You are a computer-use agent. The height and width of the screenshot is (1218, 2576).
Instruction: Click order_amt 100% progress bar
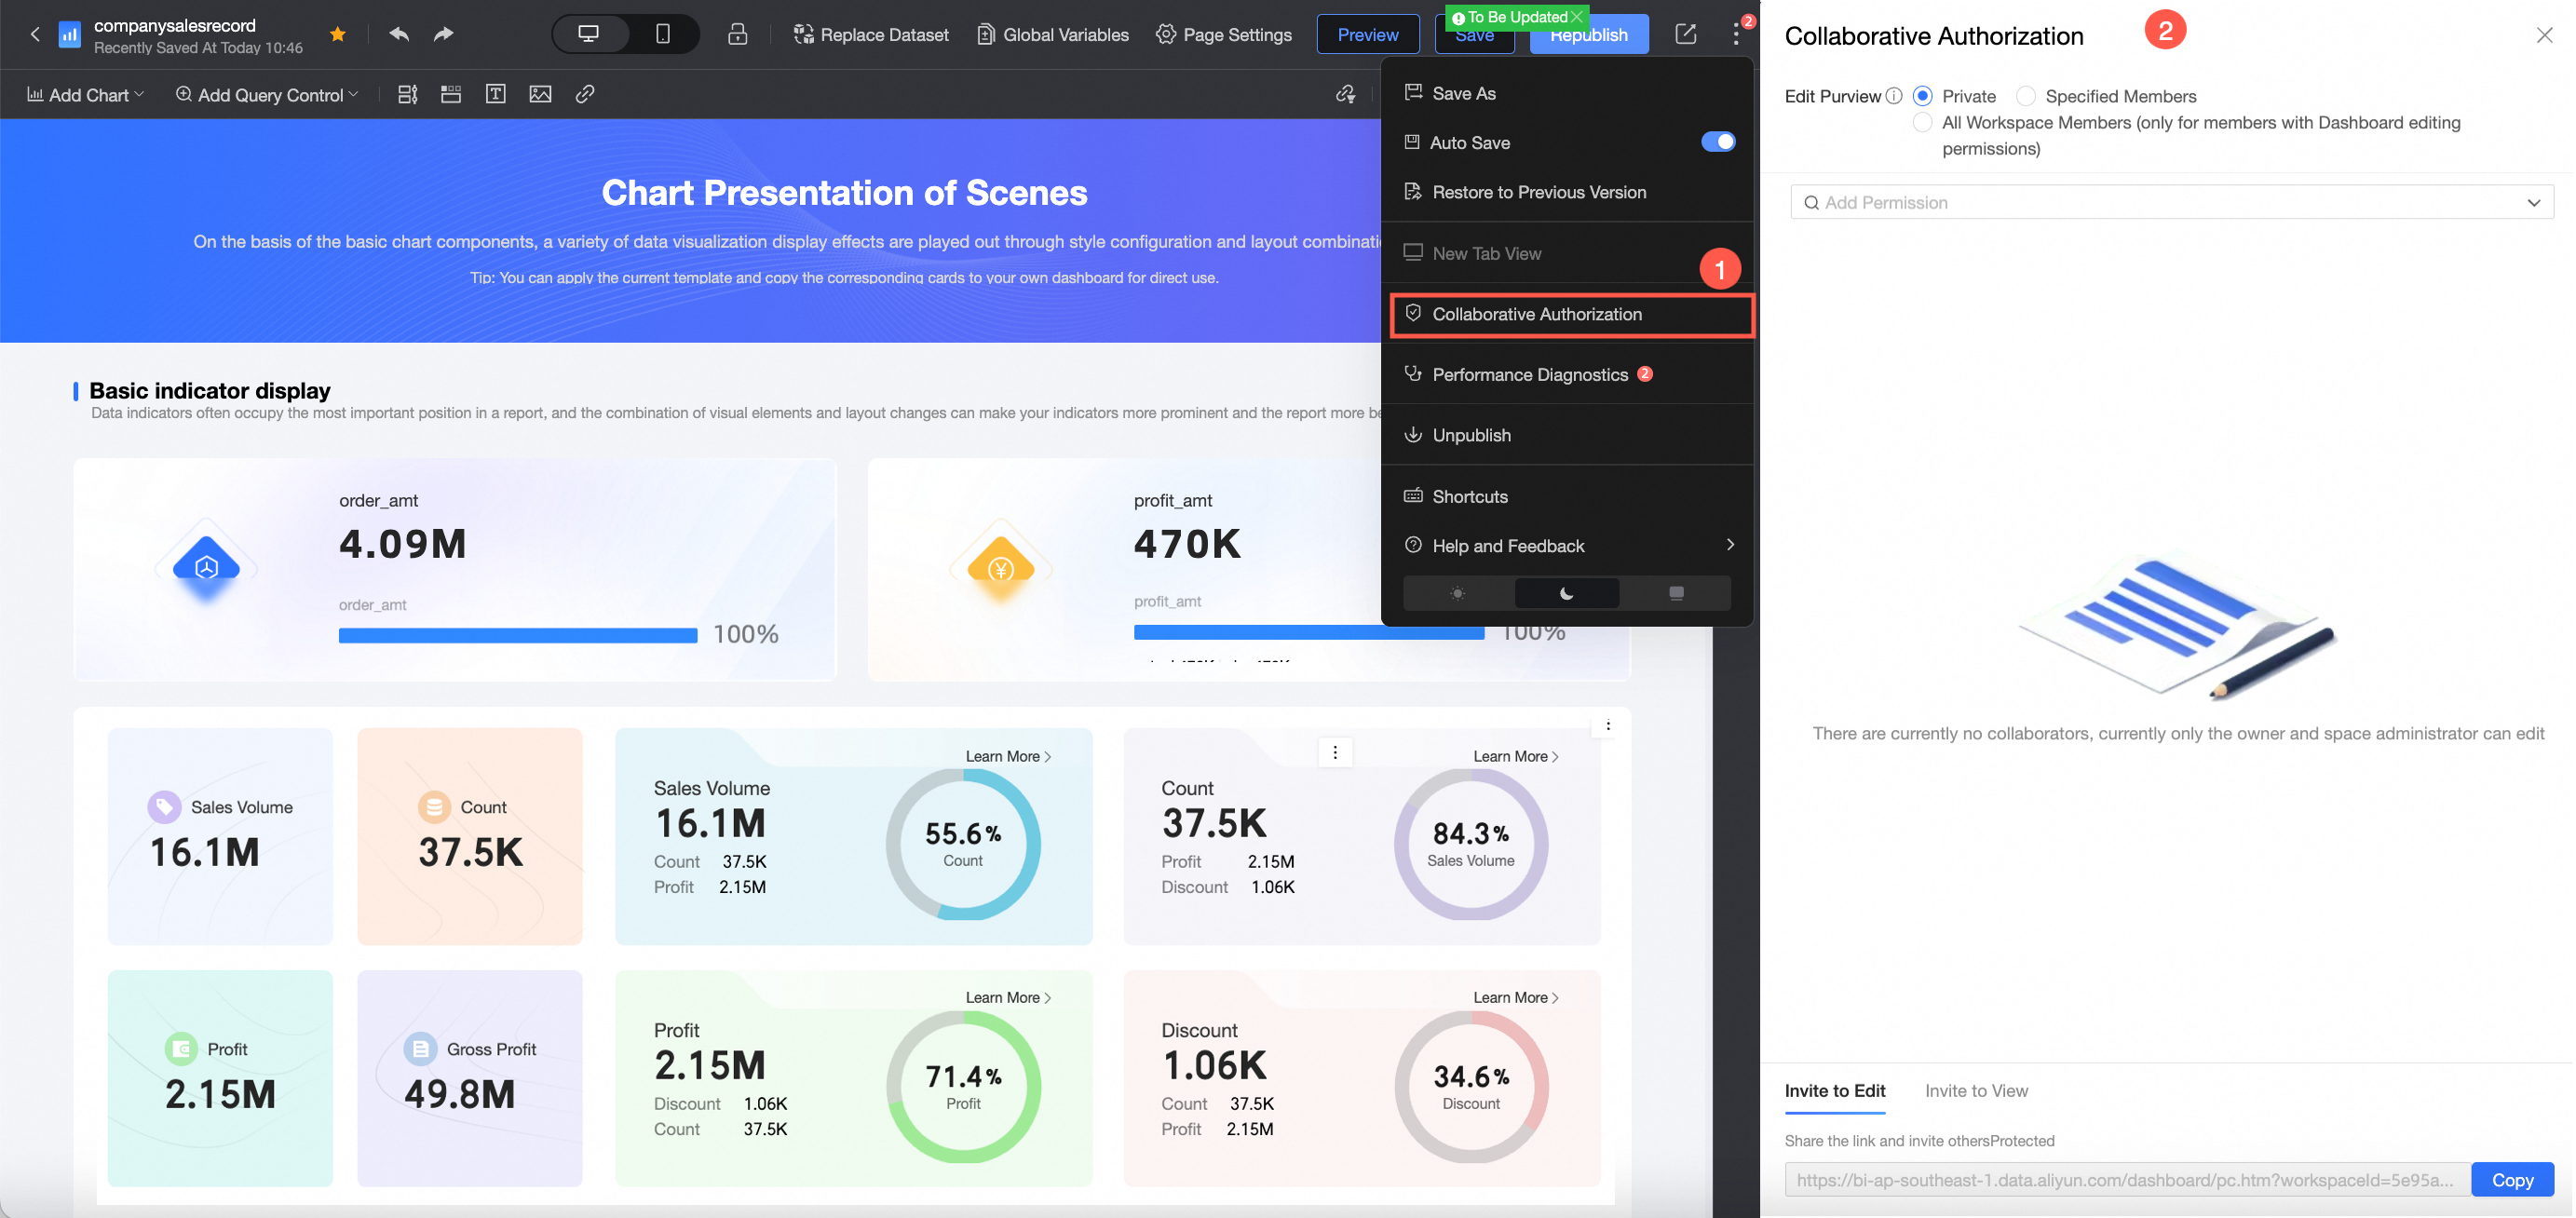(517, 635)
